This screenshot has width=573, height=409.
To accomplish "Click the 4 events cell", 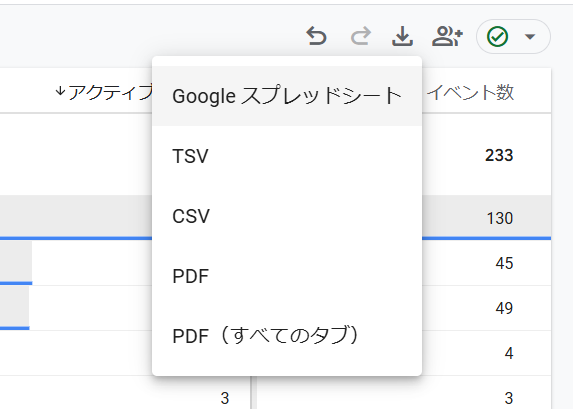I will [x=509, y=353].
